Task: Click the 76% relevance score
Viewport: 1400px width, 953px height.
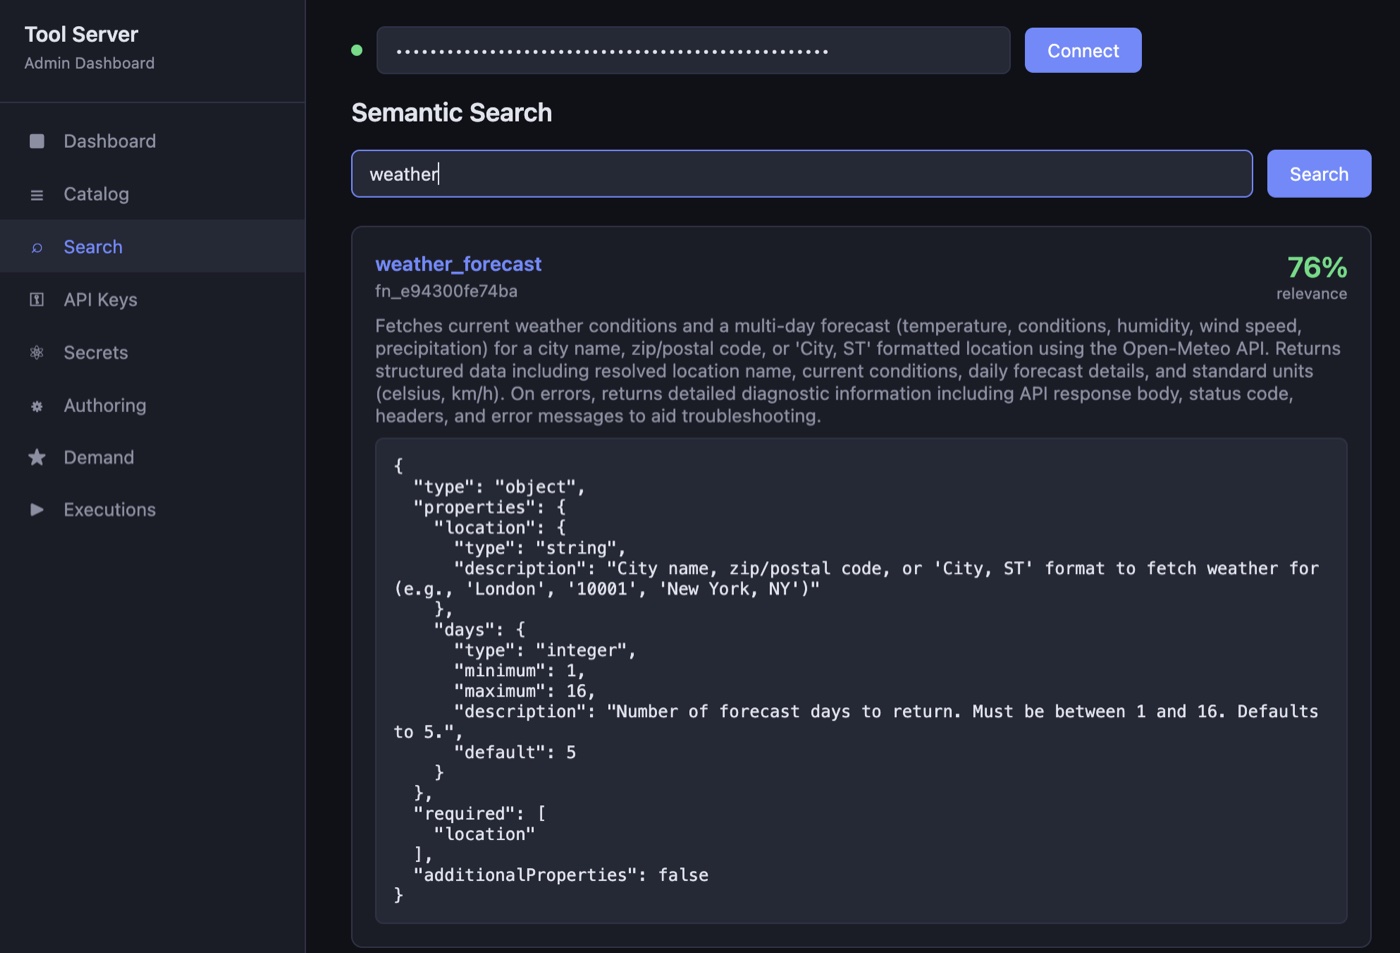Action: [x=1317, y=267]
